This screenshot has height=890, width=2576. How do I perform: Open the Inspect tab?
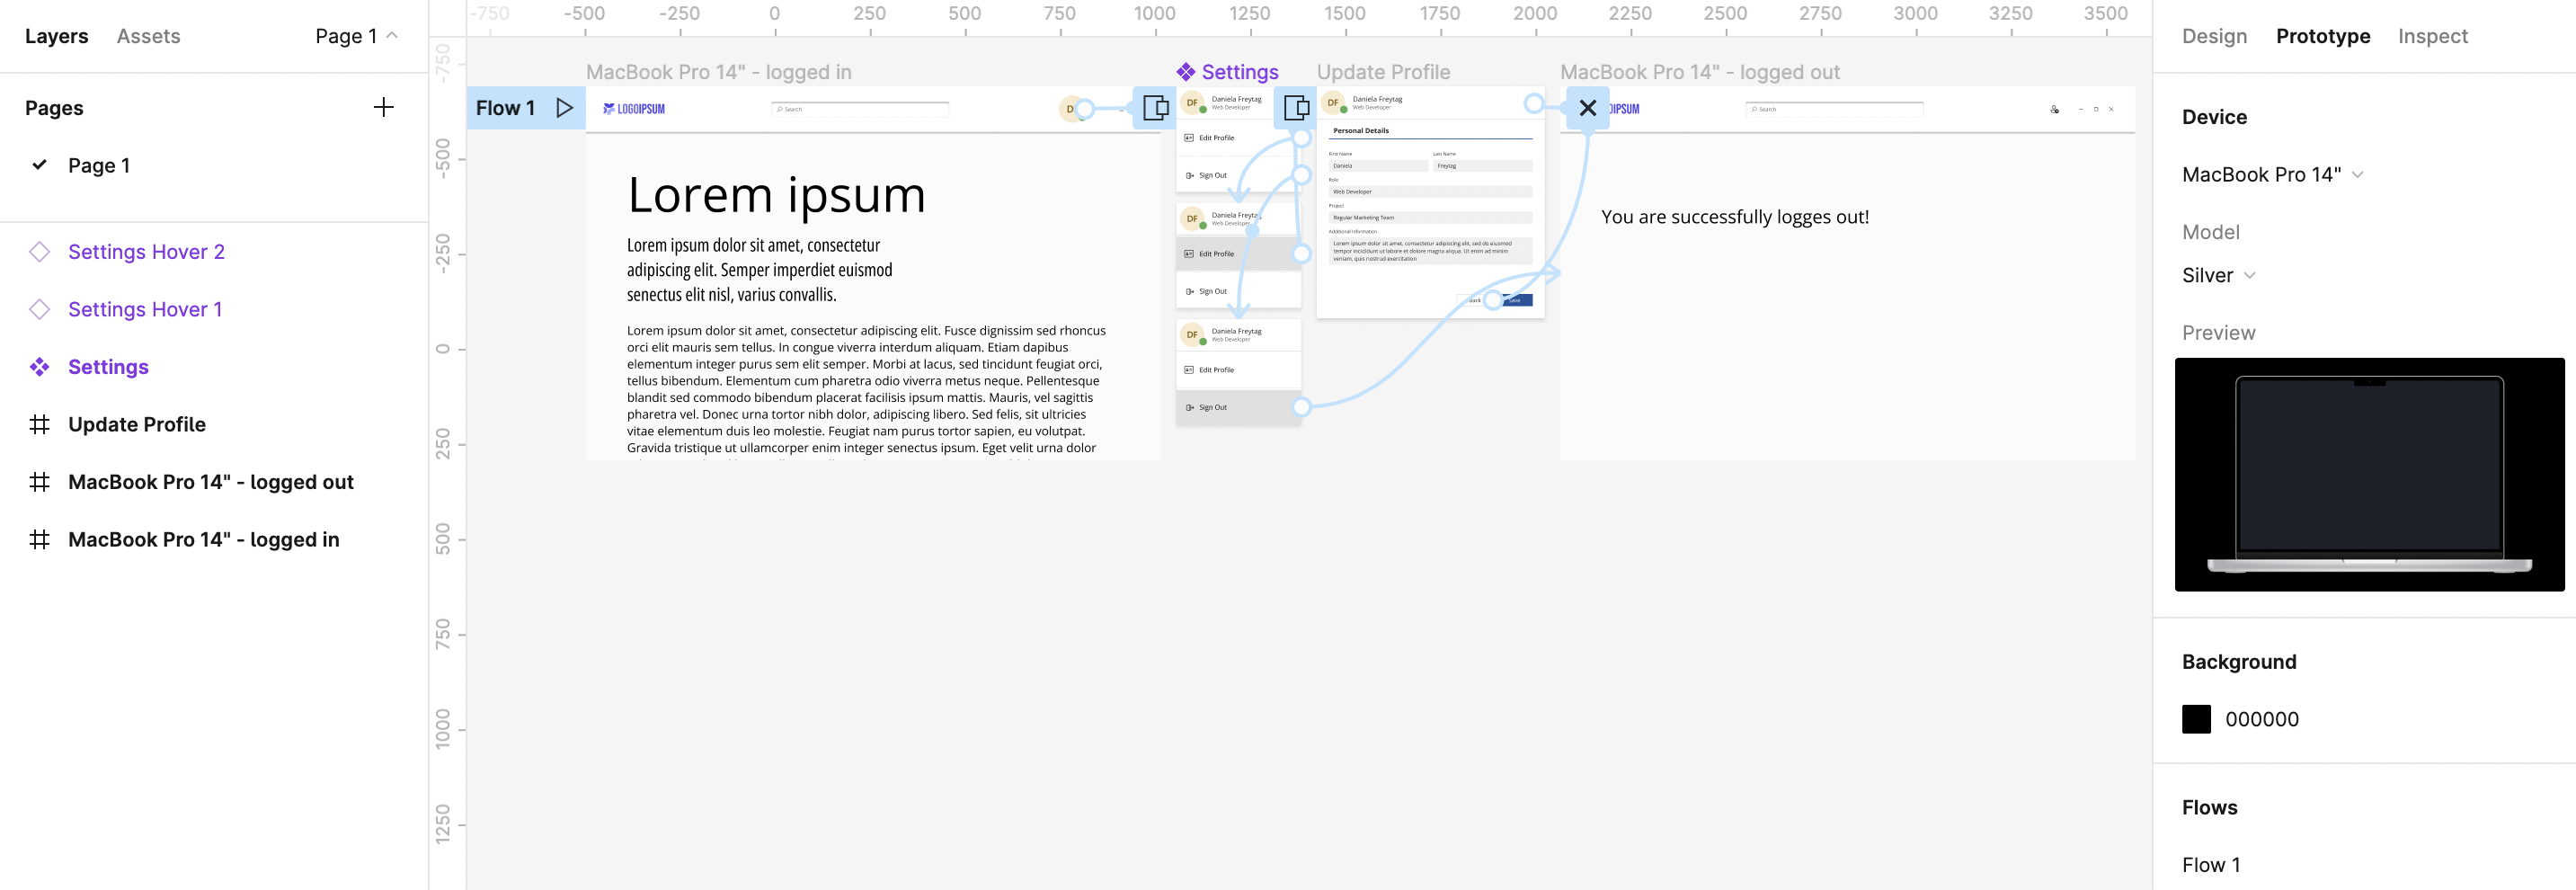point(2432,36)
